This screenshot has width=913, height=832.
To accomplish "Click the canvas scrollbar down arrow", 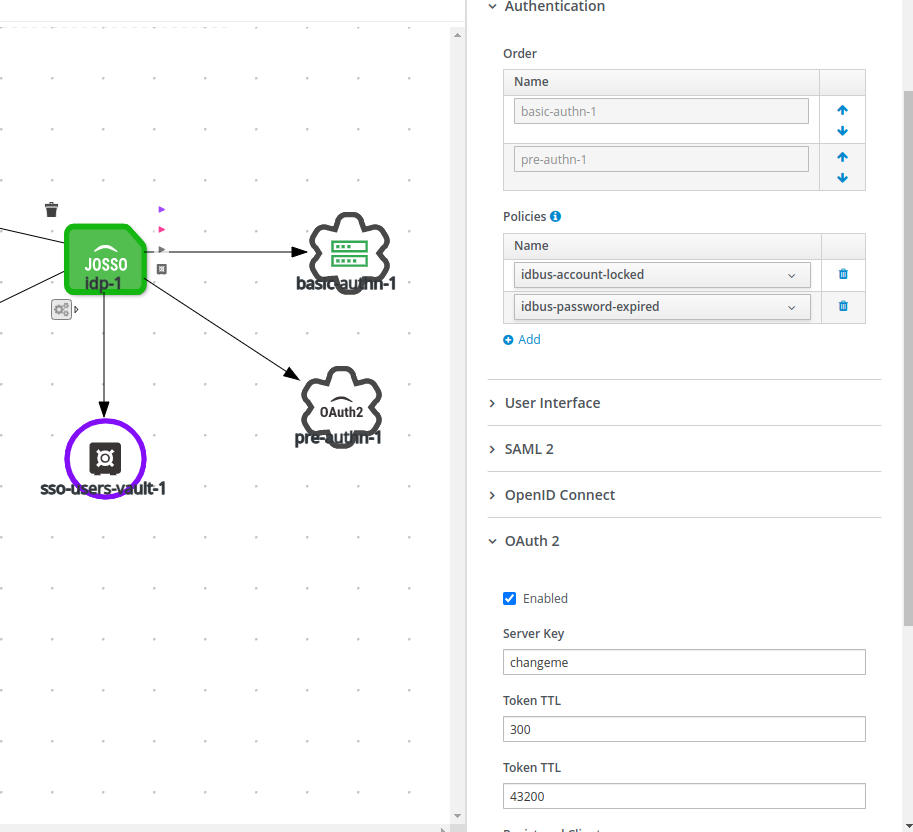I will (x=457, y=816).
